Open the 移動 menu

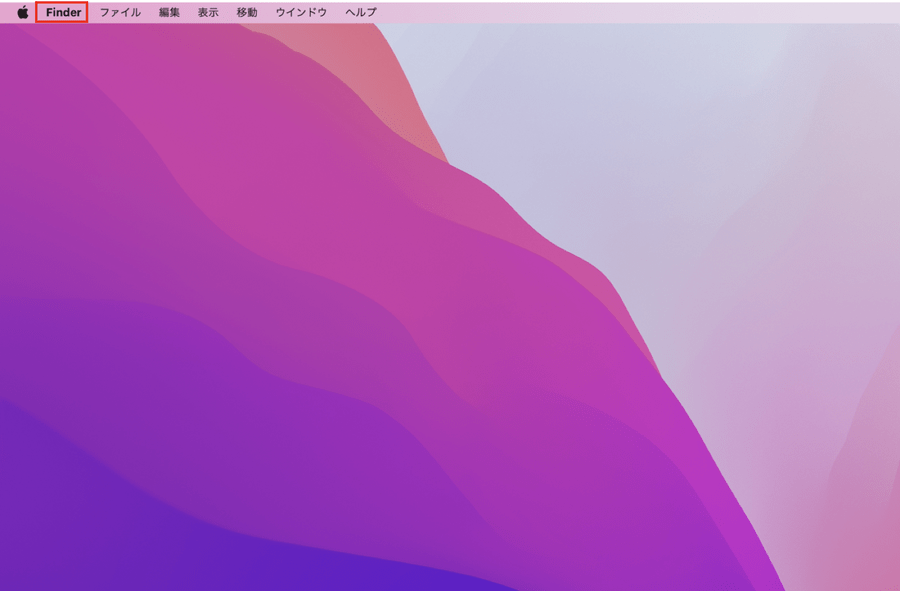[x=247, y=12]
